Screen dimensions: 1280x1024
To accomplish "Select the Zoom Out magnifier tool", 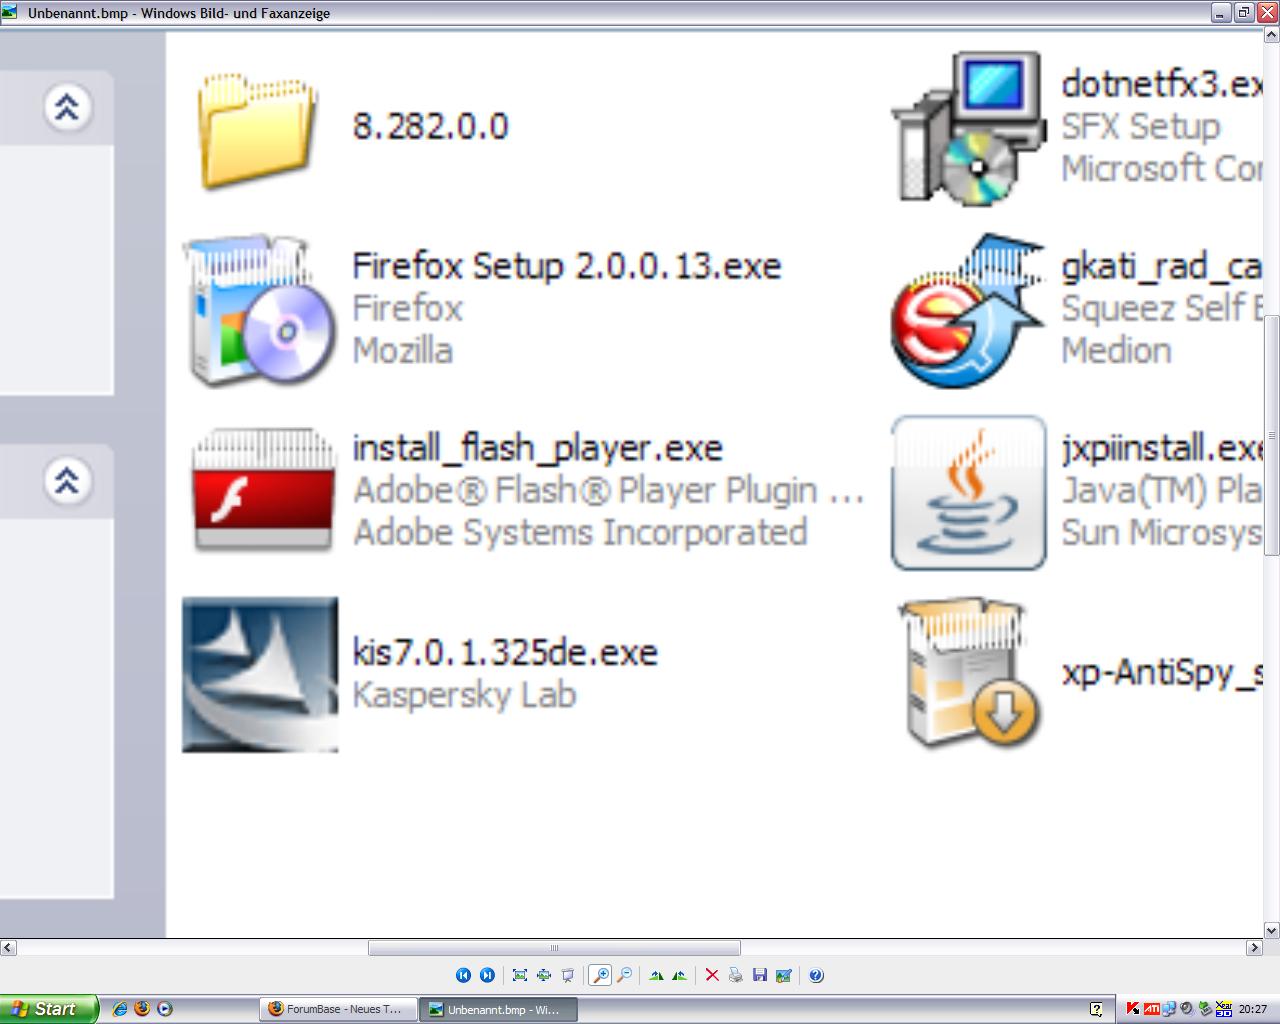I will [x=625, y=975].
